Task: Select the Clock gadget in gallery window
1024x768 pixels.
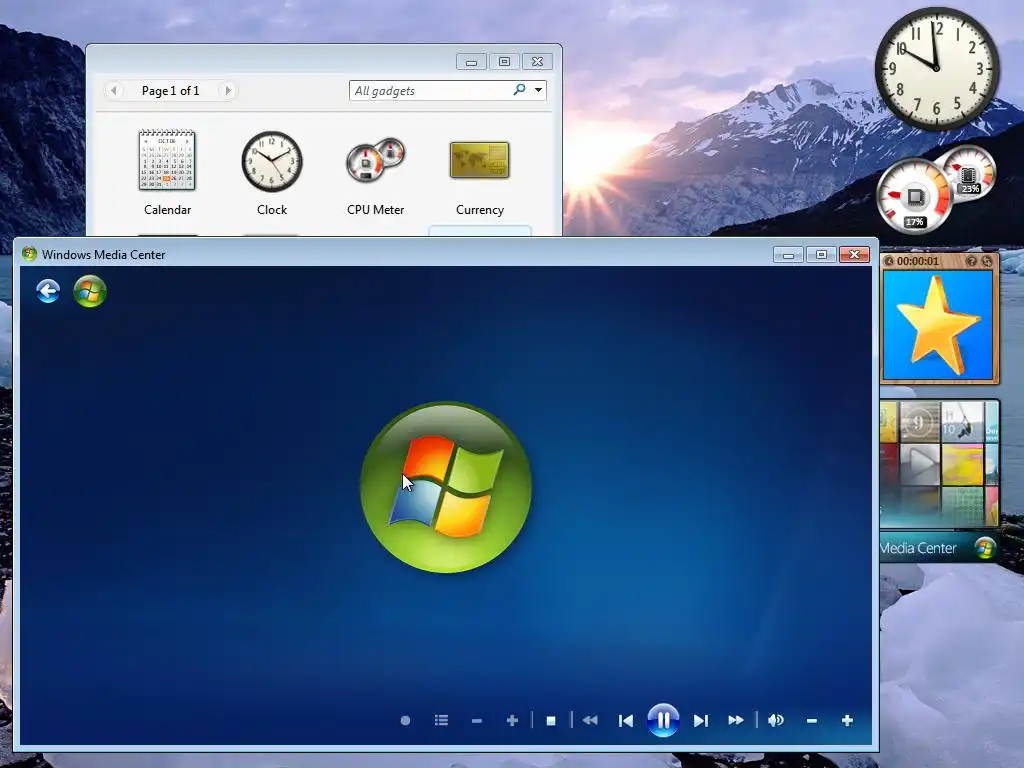Action: (x=272, y=173)
